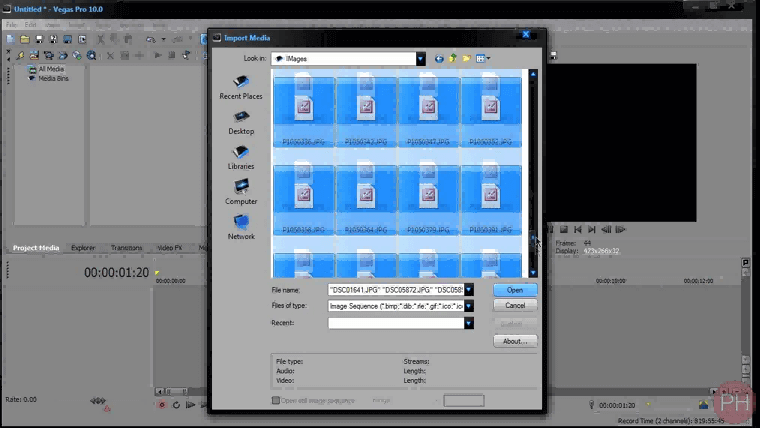Click into the File name field
760x428 pixels.
396,290
